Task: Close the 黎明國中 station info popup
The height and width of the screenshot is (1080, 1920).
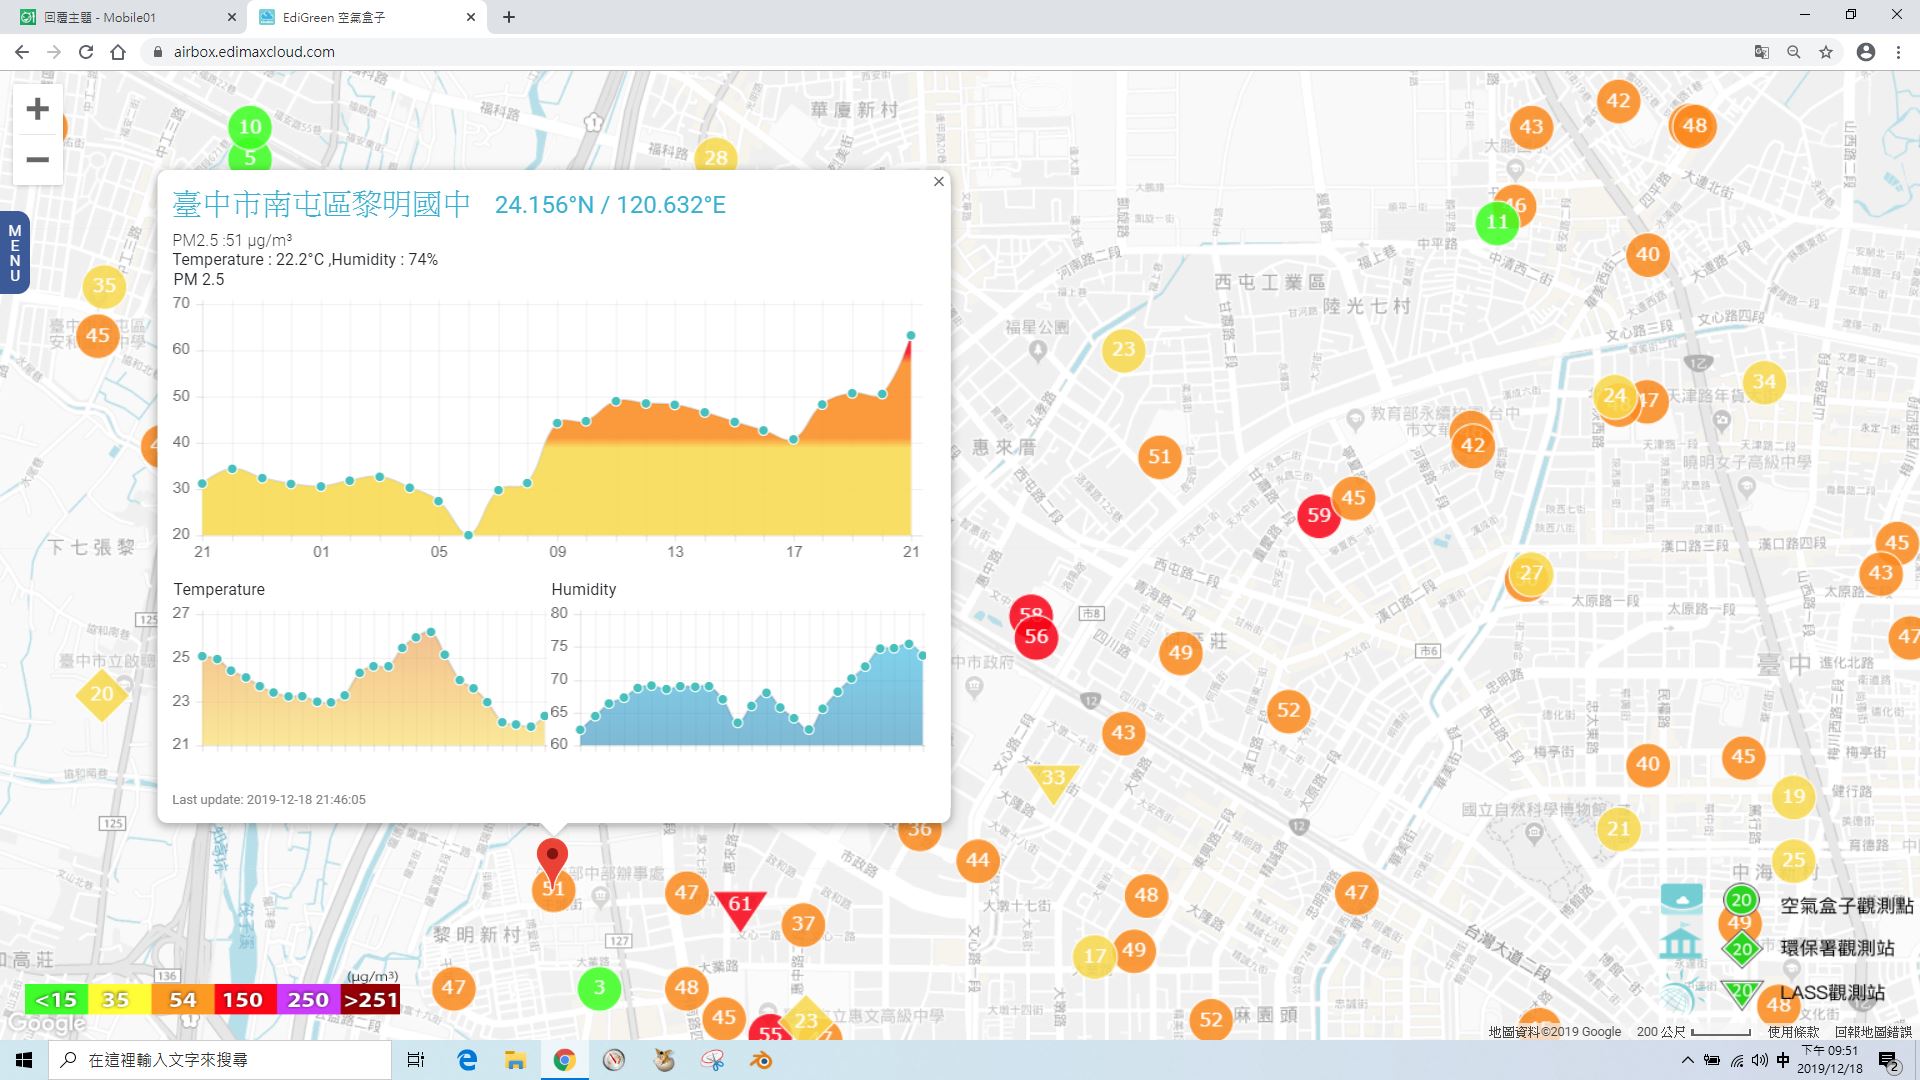Action: pyautogui.click(x=938, y=181)
